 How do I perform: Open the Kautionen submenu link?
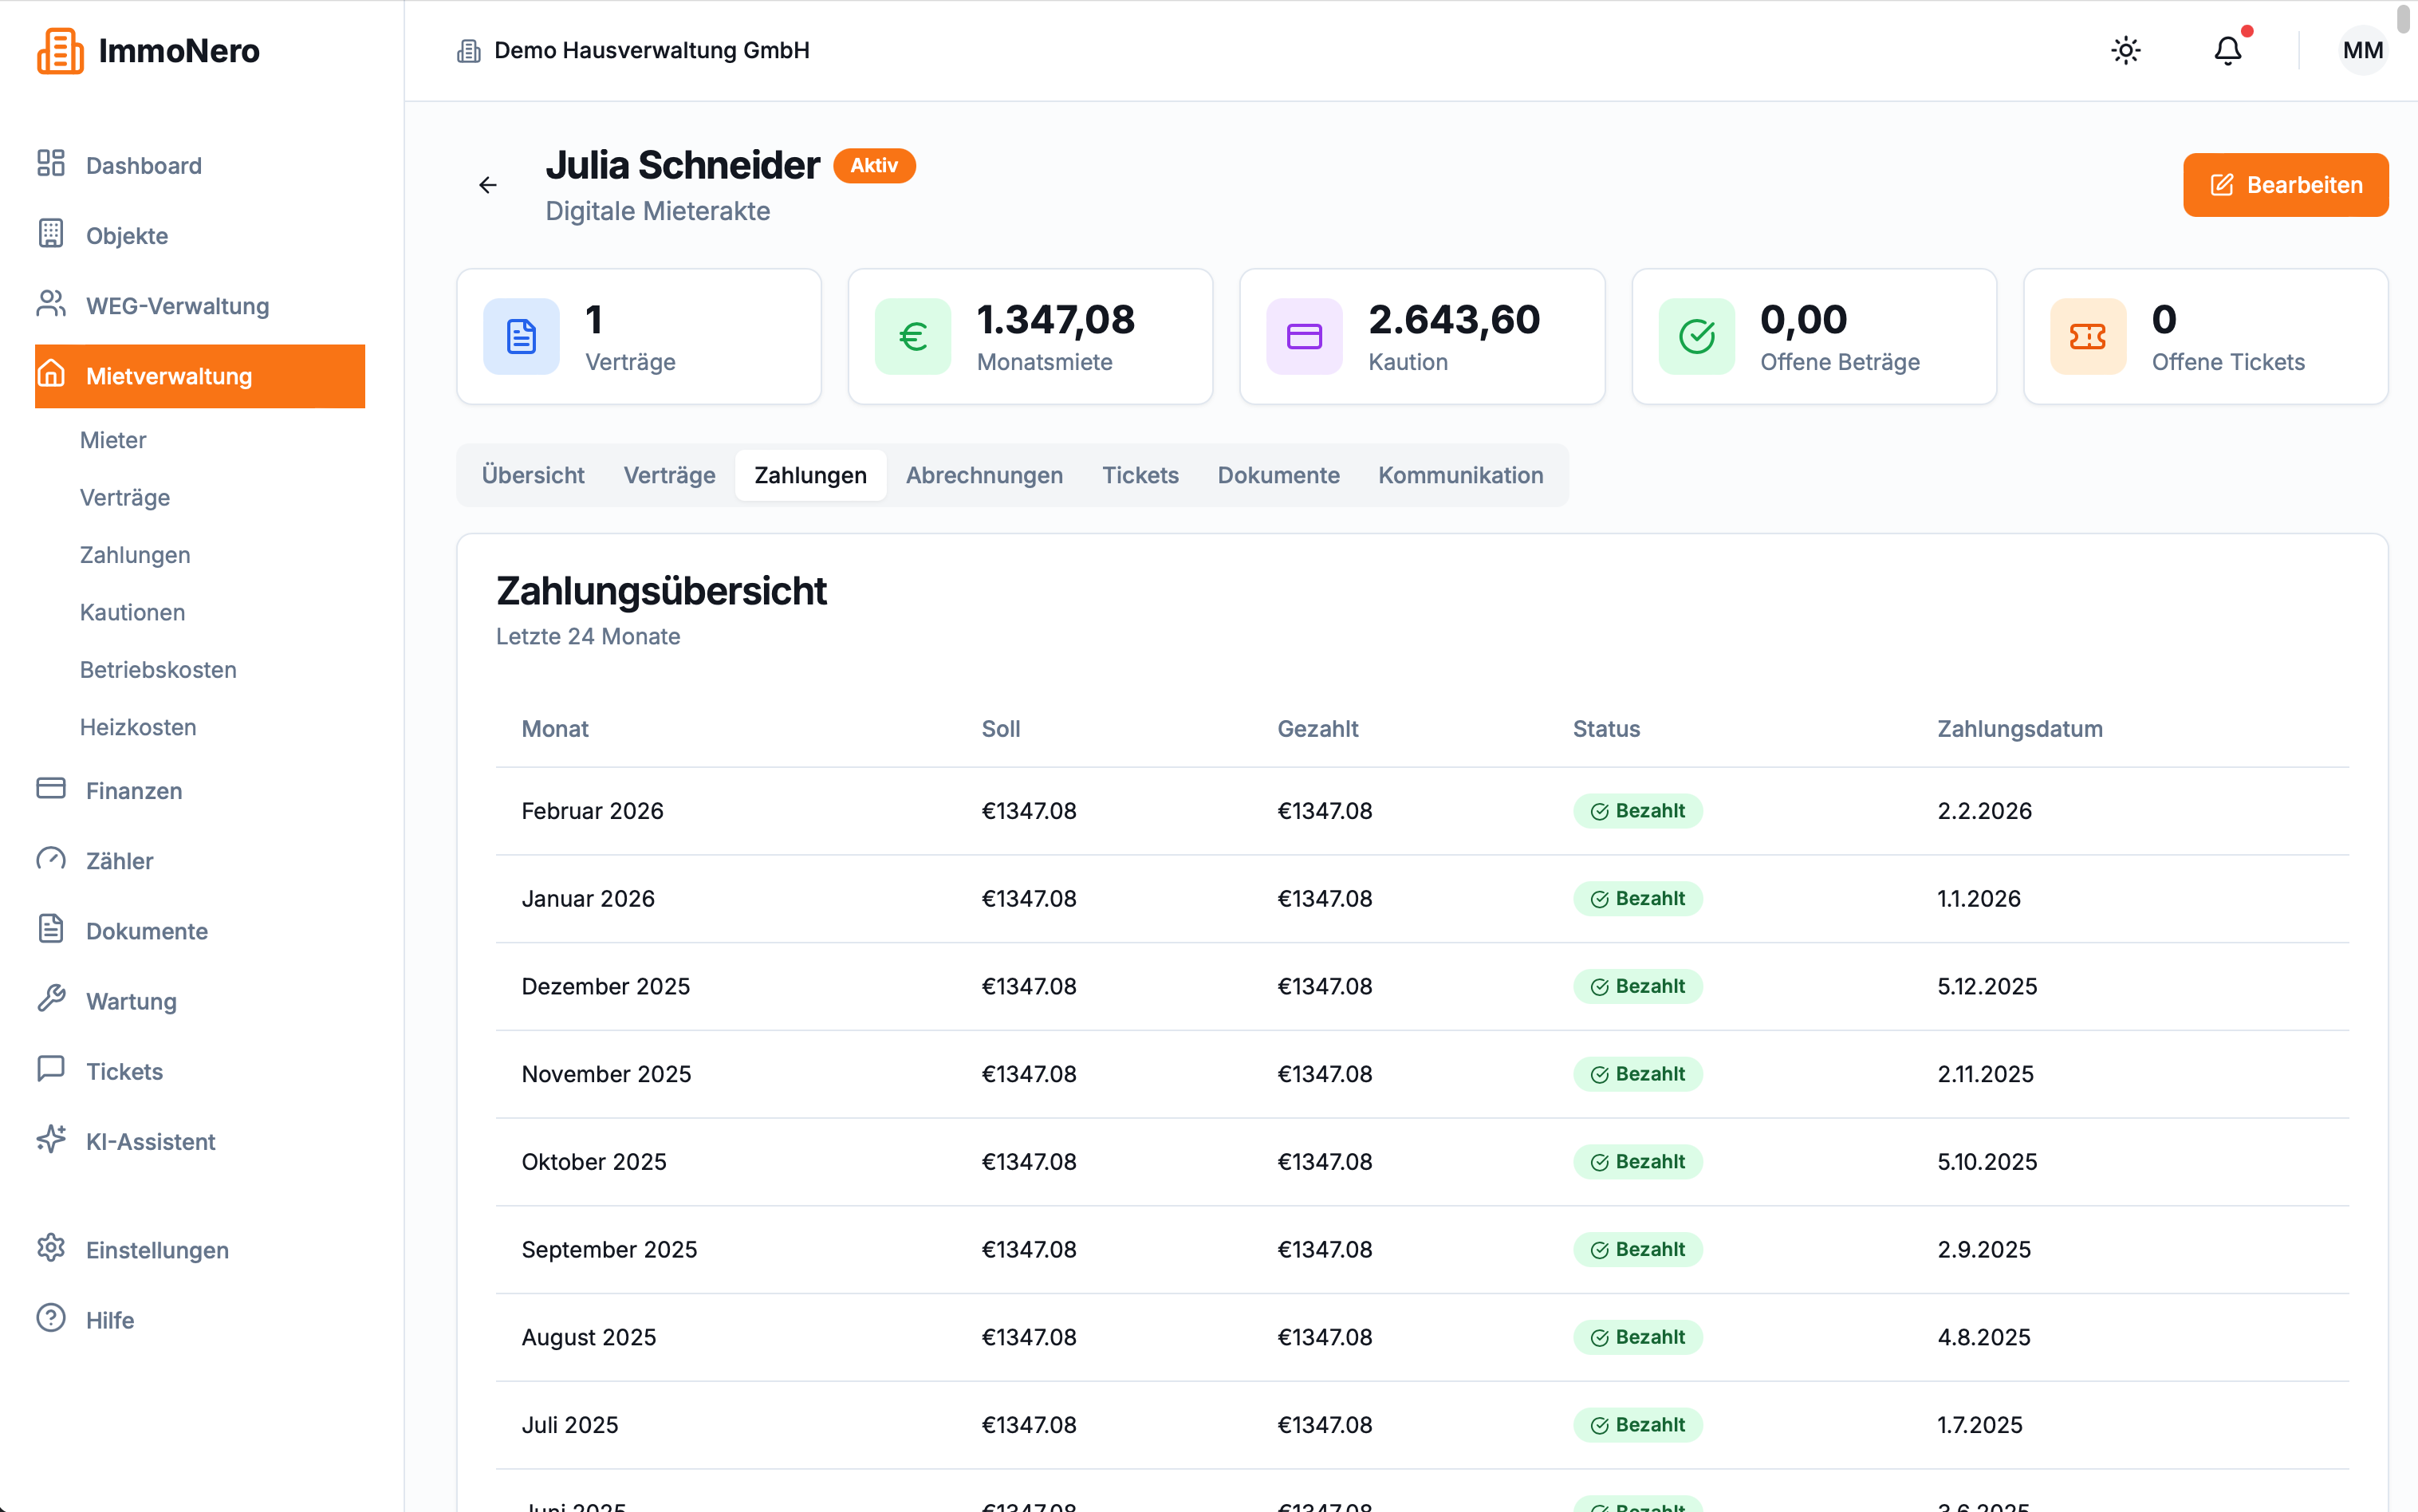click(132, 612)
